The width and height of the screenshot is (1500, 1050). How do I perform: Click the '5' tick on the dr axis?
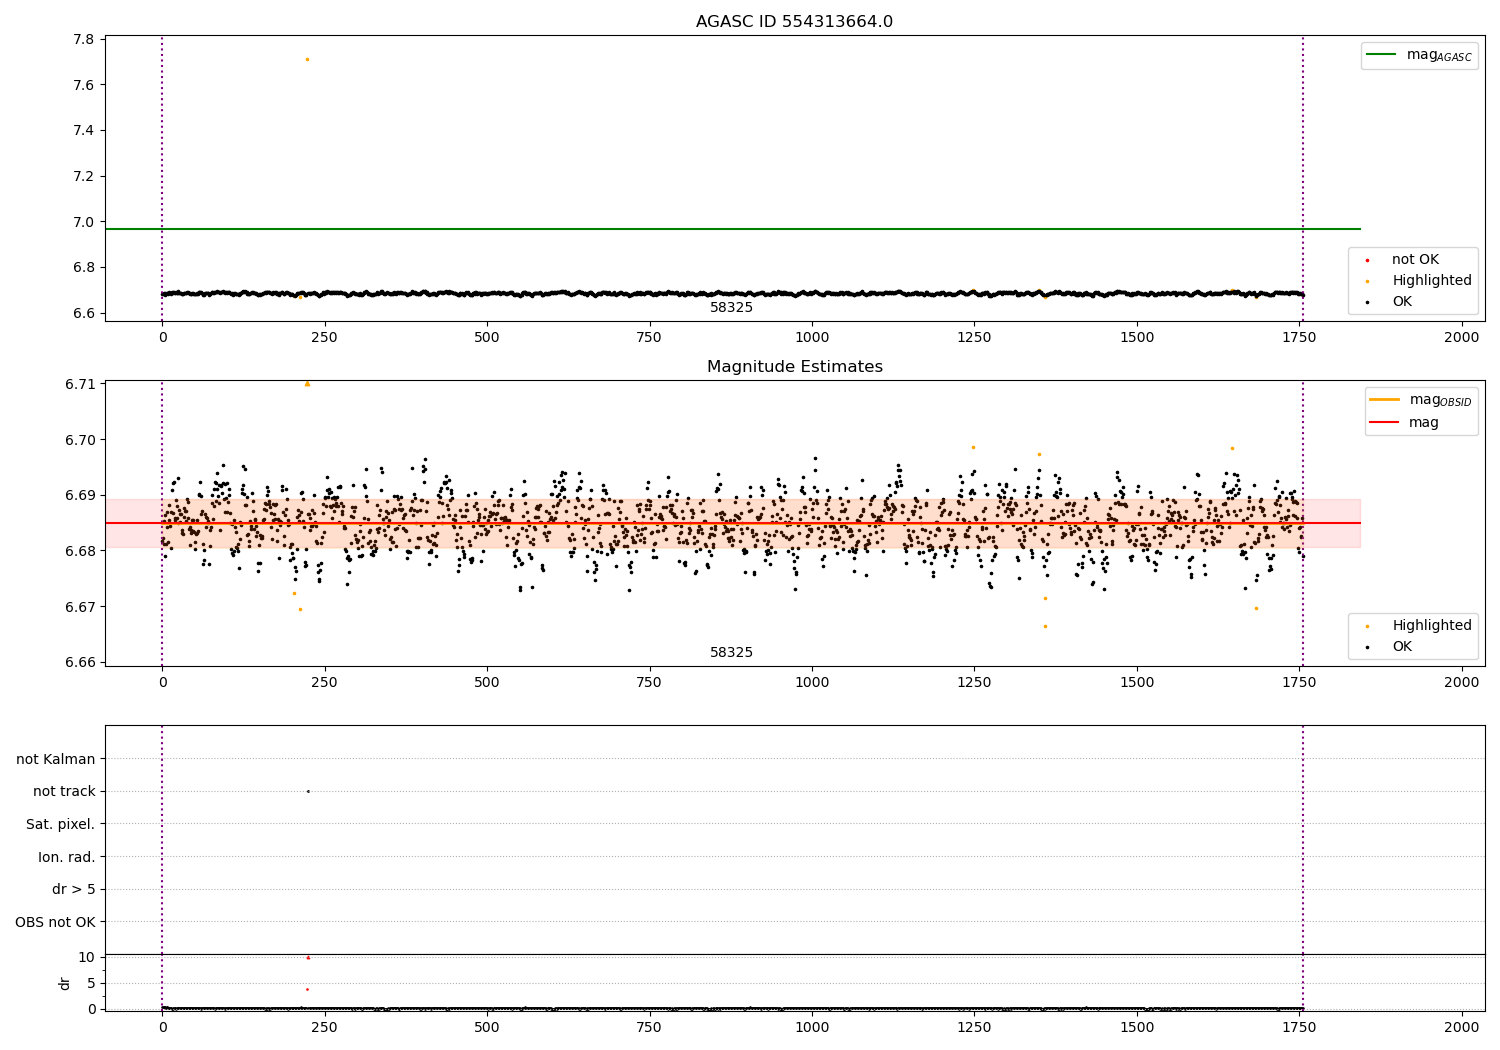[x=92, y=983]
